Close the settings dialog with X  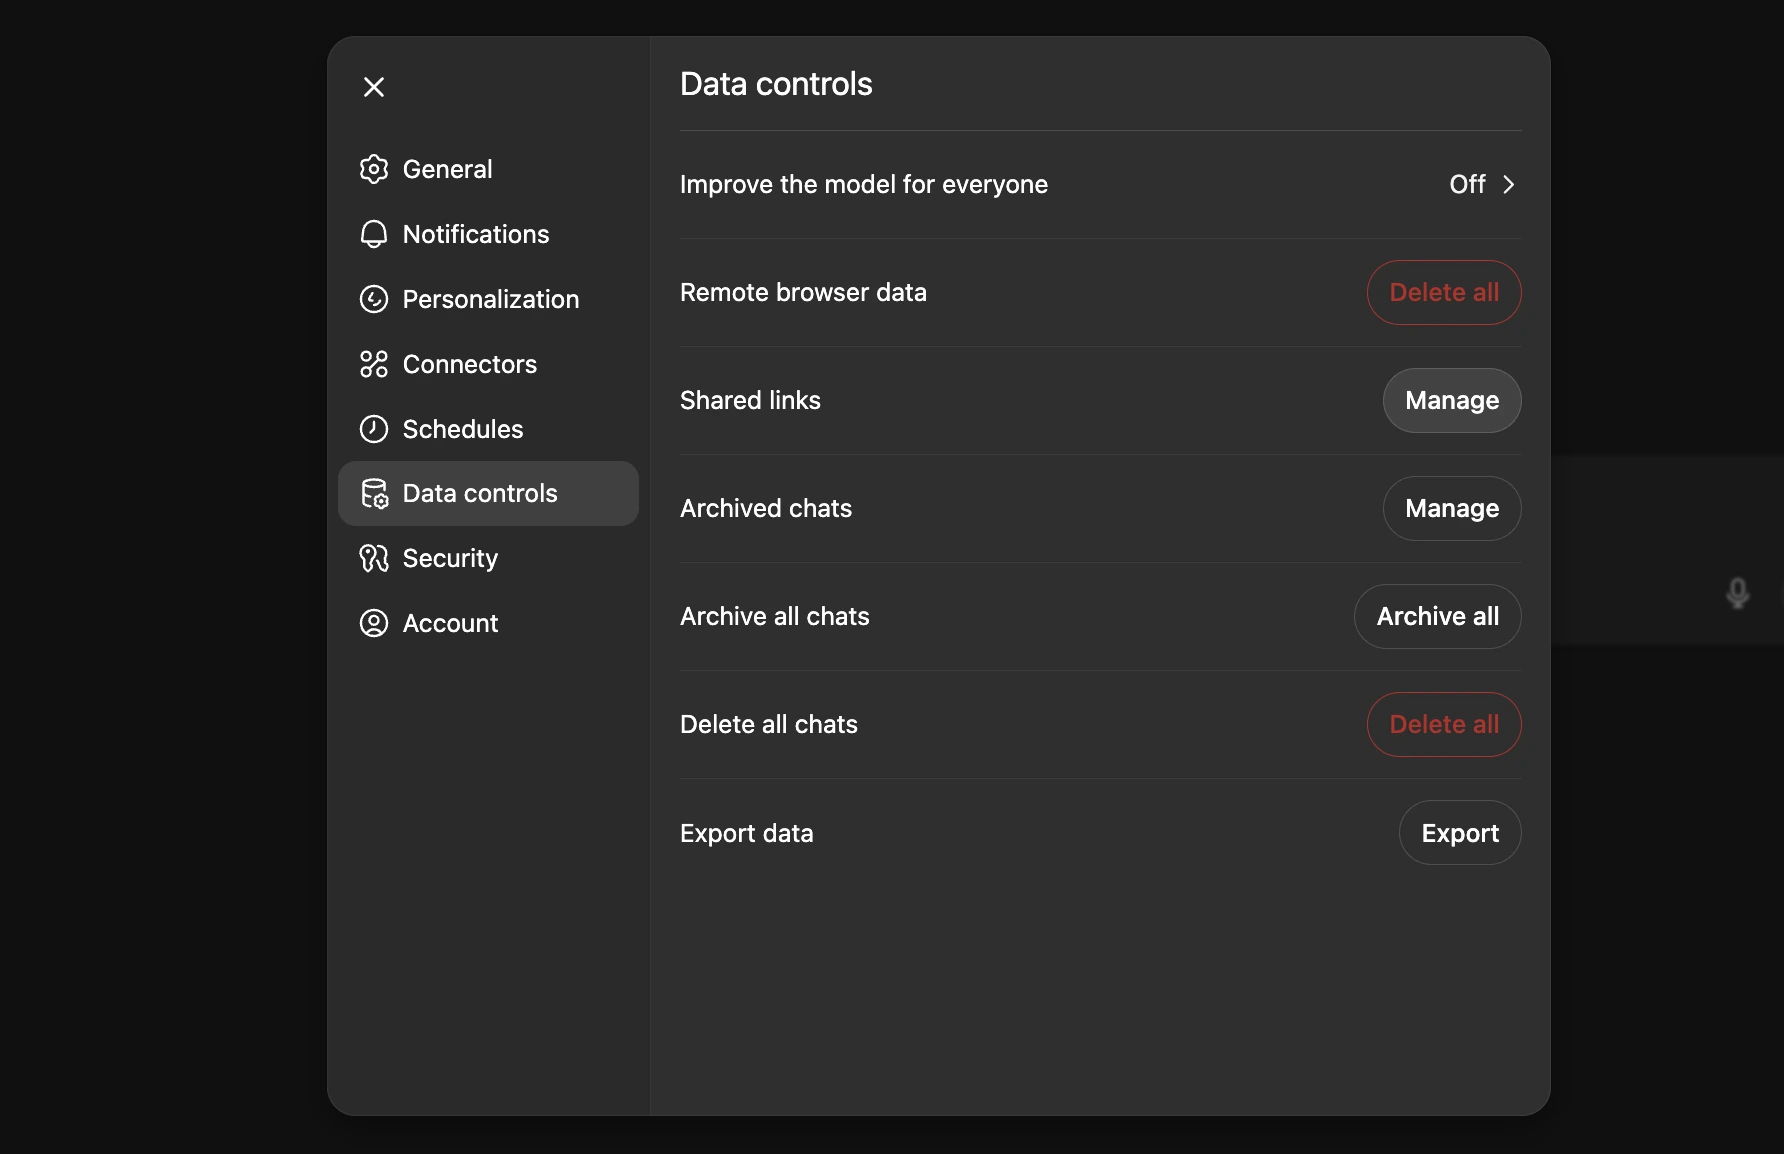point(374,87)
